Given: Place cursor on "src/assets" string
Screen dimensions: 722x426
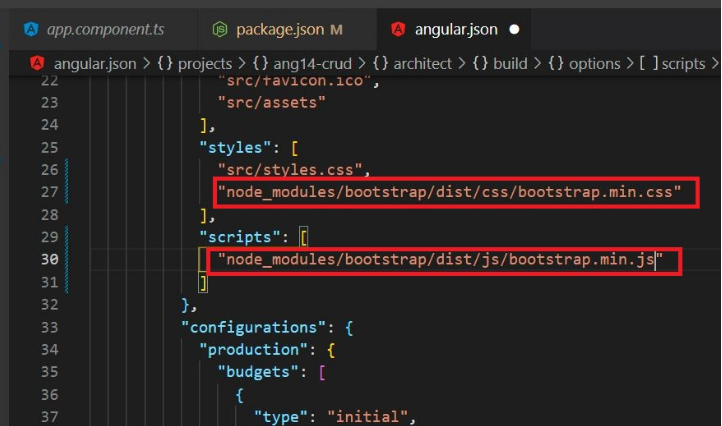Looking at the screenshot, I should point(271,102).
